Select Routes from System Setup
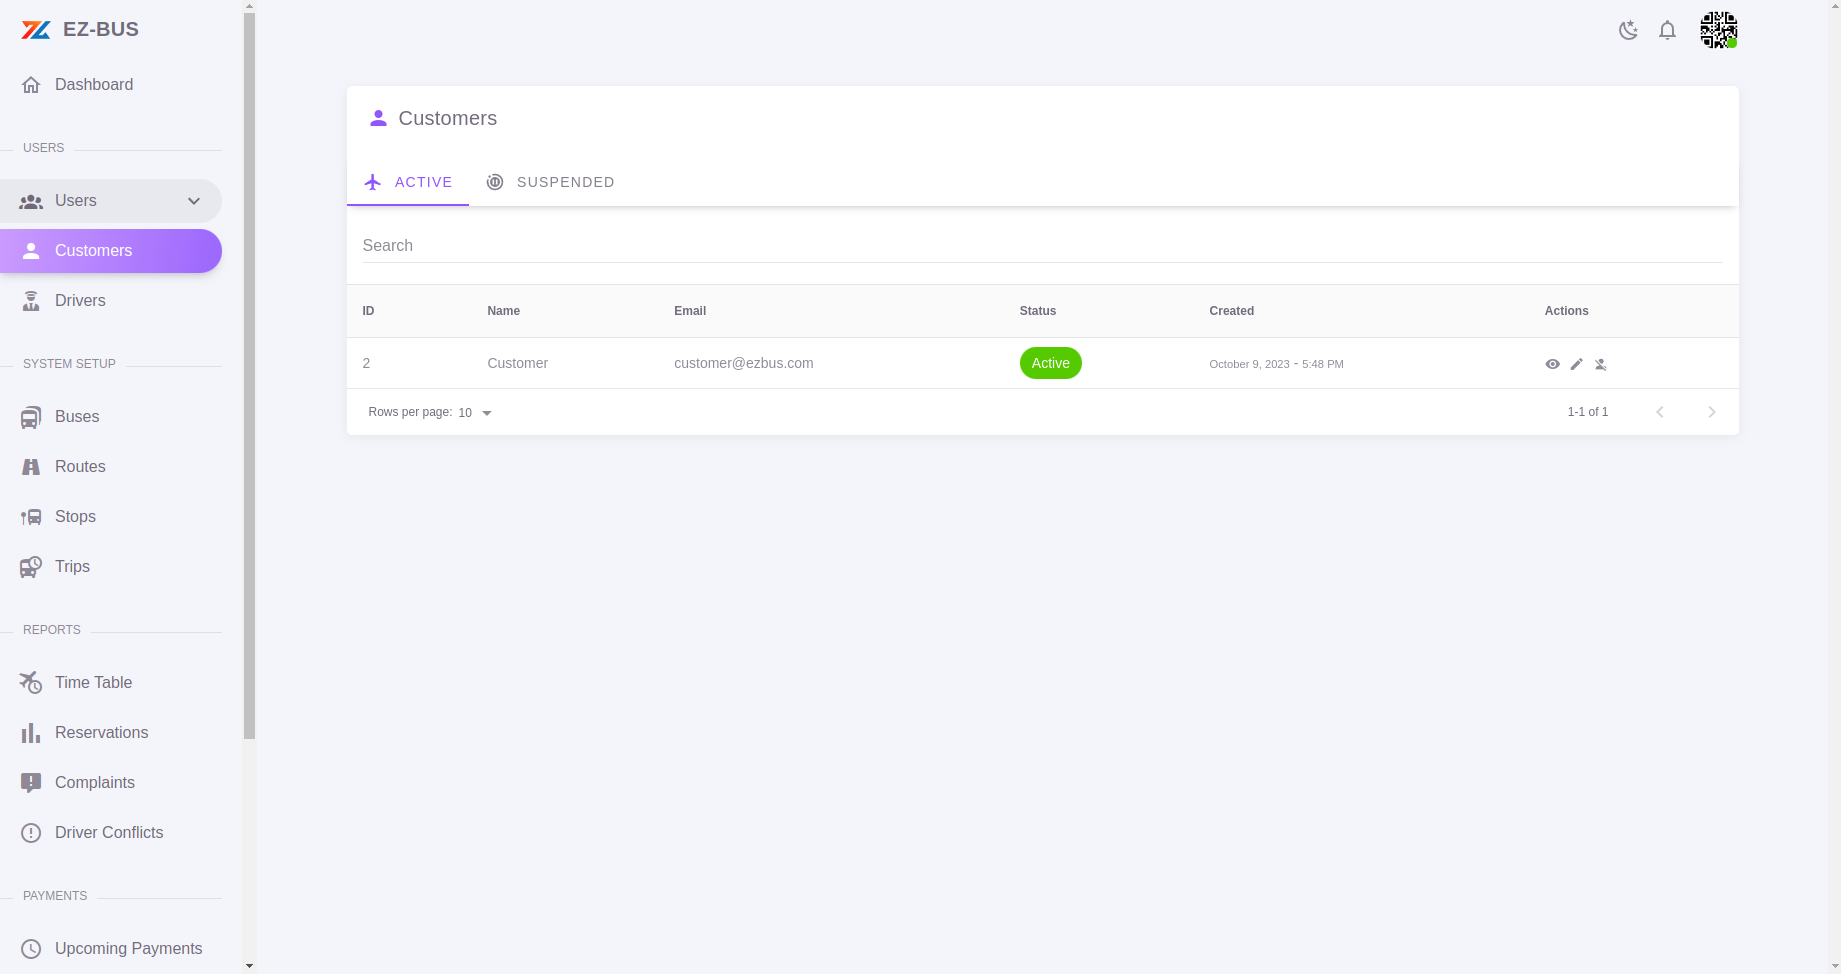Screen dimensions: 1841x974 80,466
